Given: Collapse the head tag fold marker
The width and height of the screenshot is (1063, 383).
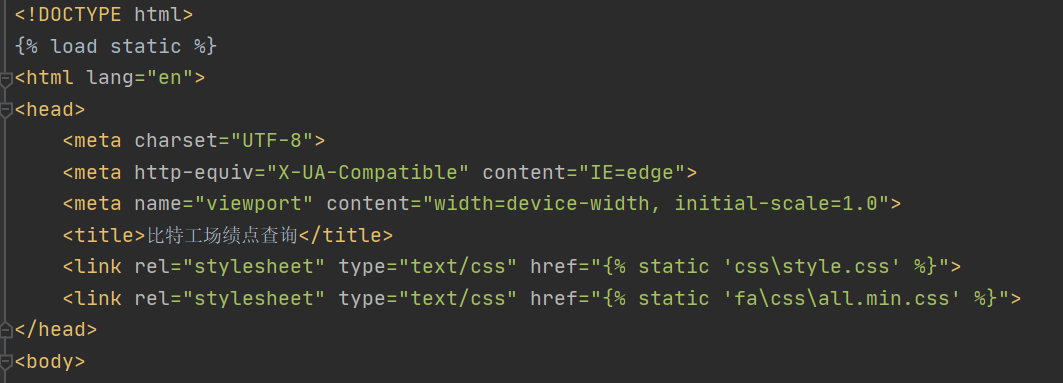Looking at the screenshot, I should [x=5, y=111].
